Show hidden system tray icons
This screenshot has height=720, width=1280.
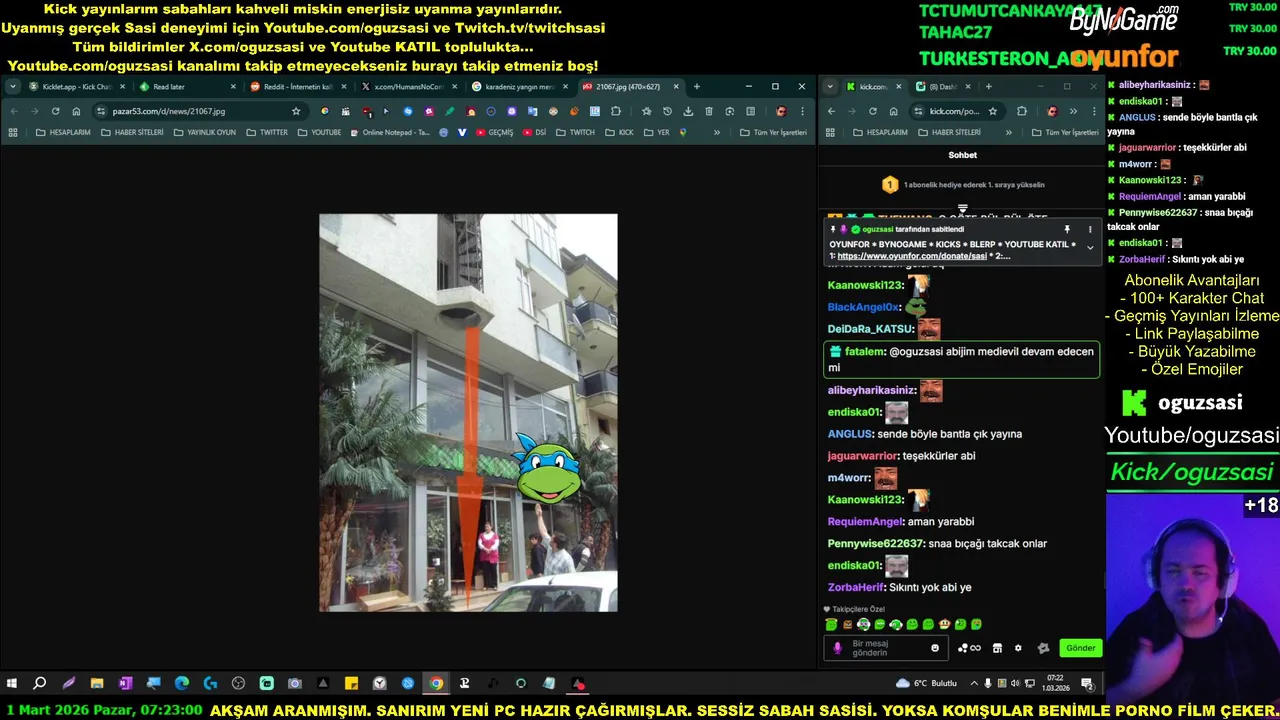point(974,684)
